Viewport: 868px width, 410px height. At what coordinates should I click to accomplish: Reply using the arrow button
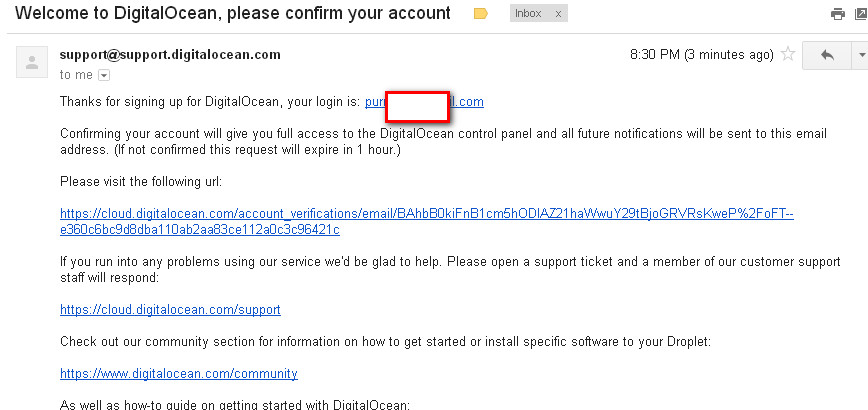(827, 55)
